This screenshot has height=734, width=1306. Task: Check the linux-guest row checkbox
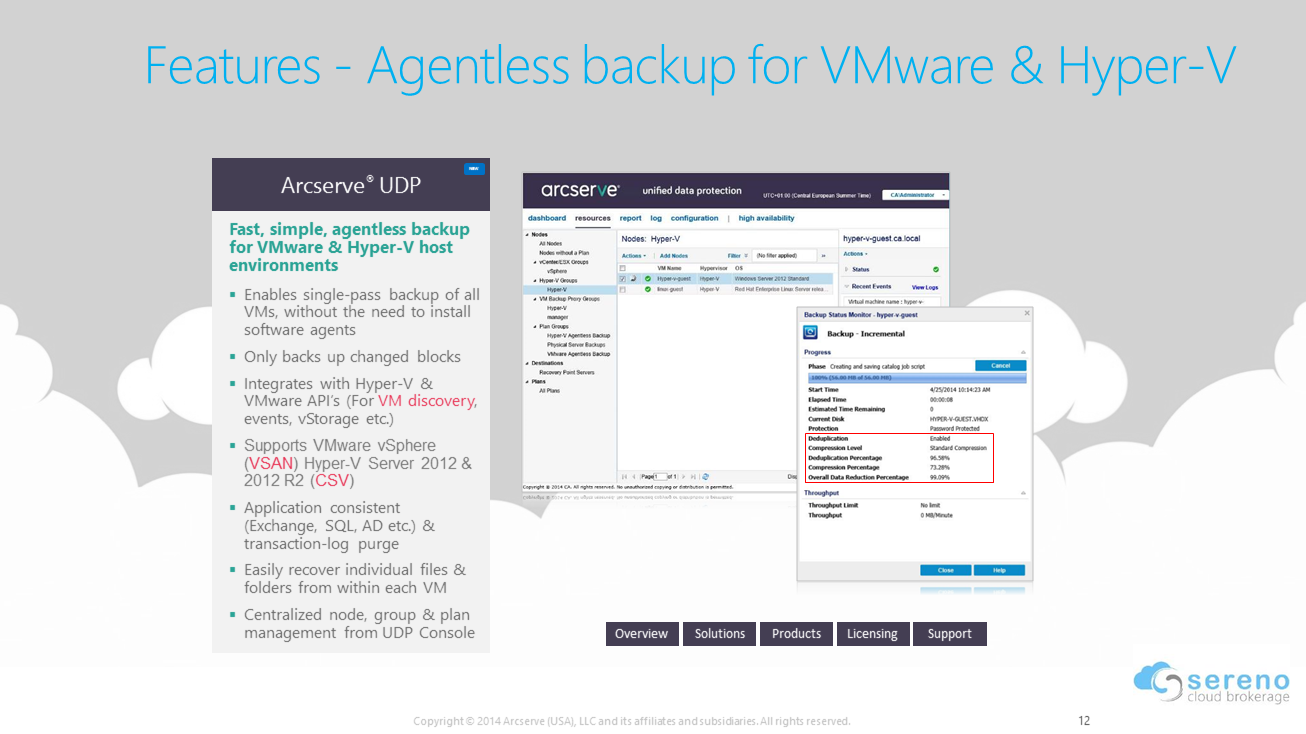(623, 289)
